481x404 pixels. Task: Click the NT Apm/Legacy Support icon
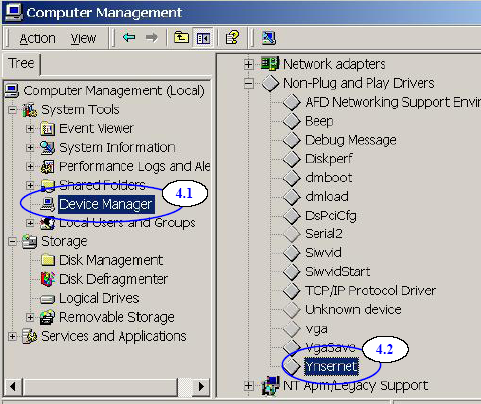tap(270, 386)
